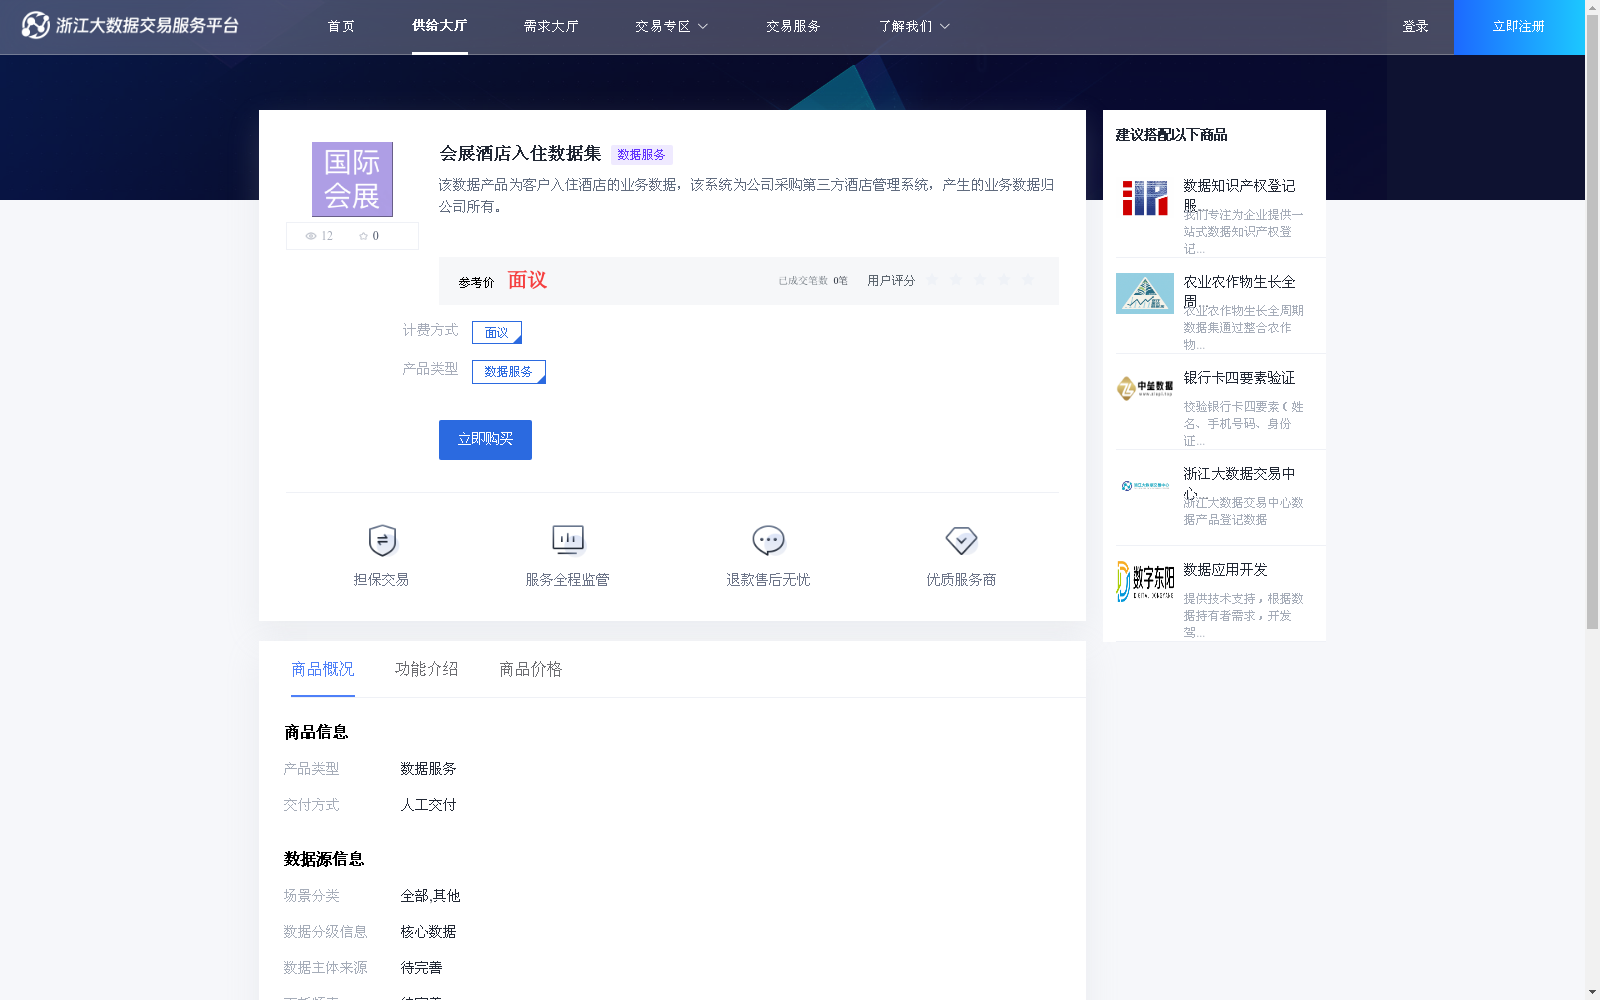The image size is (1600, 1000).
Task: Select the 供给大厅 menu item
Action: click(439, 25)
